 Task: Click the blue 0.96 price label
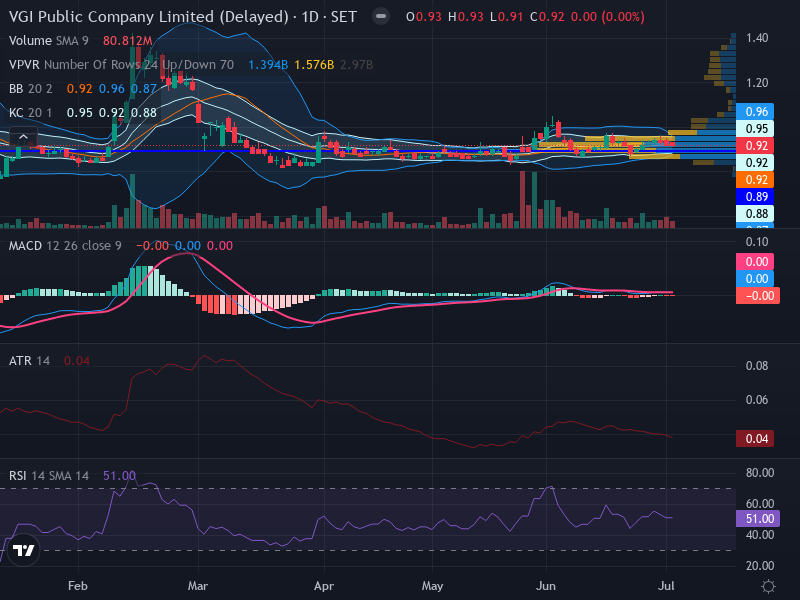point(755,112)
